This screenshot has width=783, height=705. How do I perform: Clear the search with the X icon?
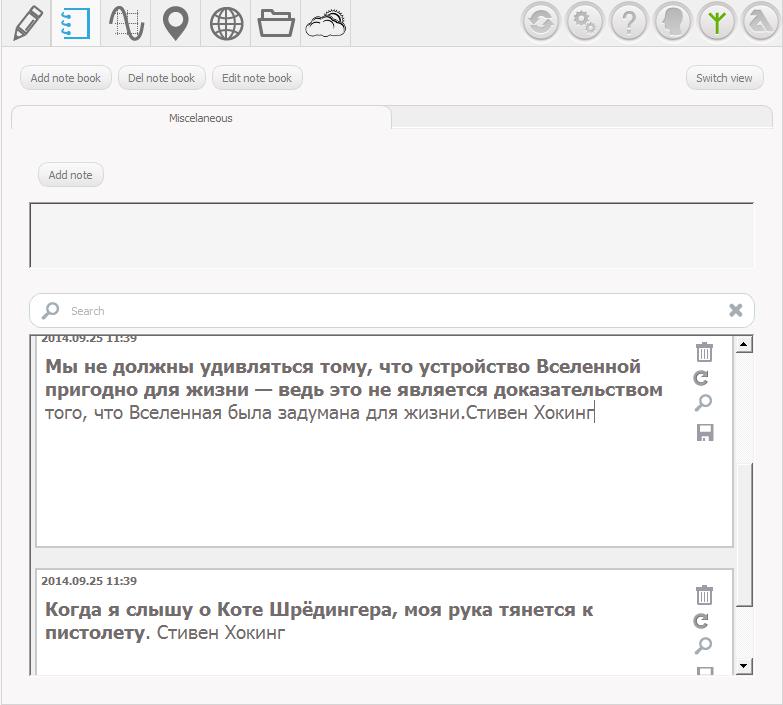coord(736,310)
